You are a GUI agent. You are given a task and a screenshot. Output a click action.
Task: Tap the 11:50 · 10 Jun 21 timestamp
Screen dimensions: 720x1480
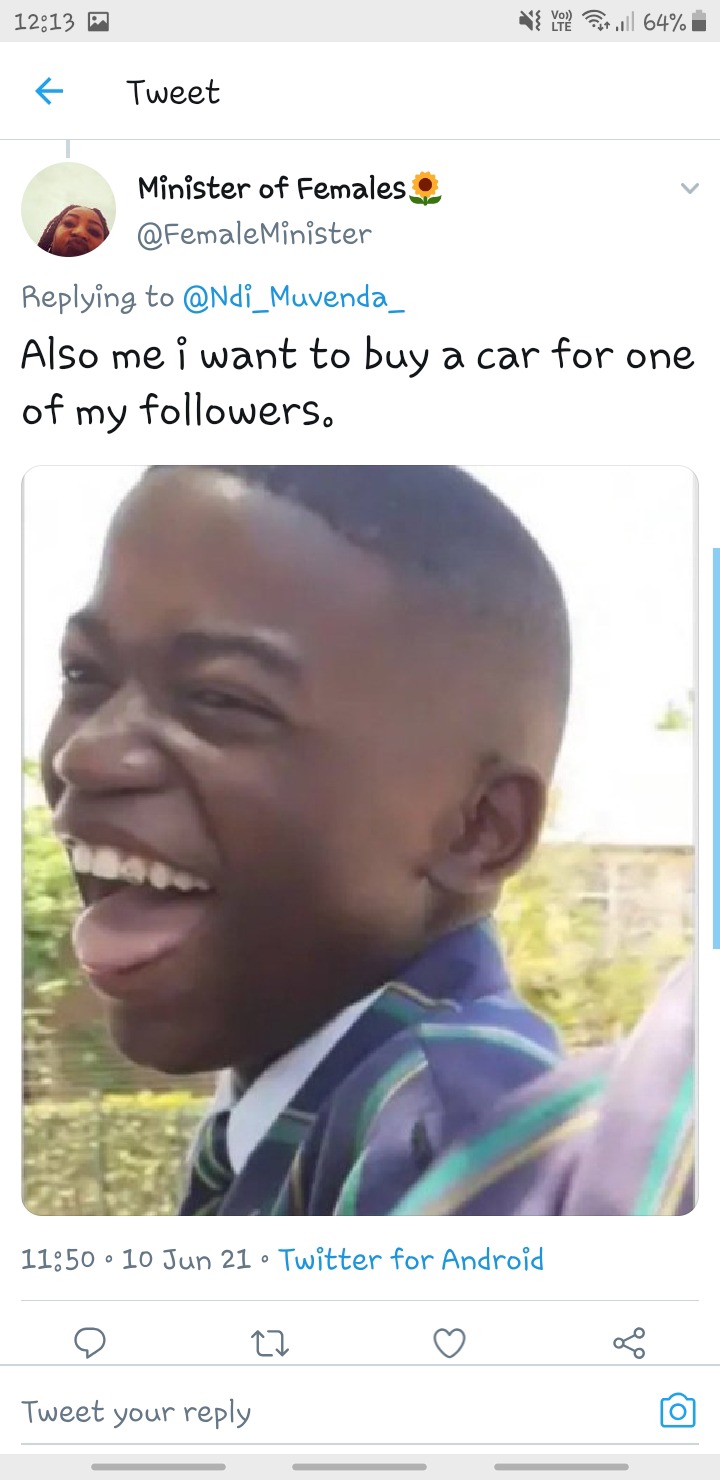(136, 1259)
